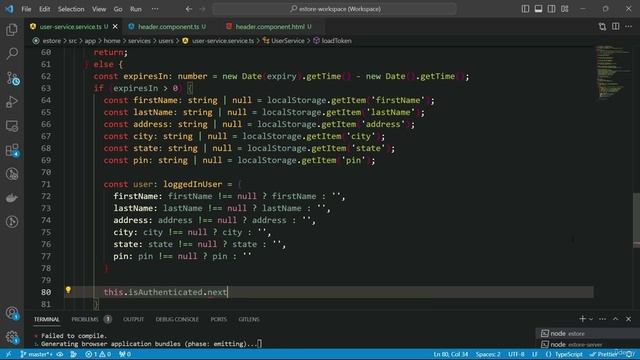Switch to the Ports panel tab
This screenshot has height=360, width=640.
click(218, 319)
